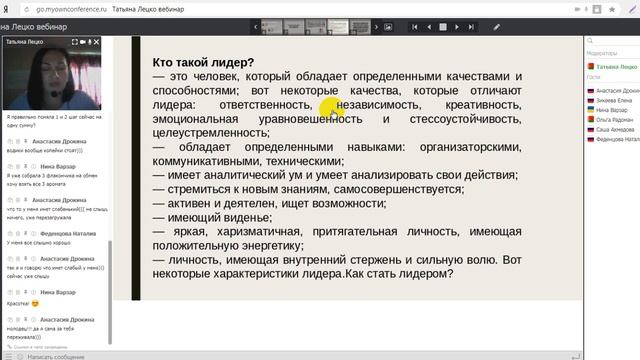Viewport: 640px width, 360px height.
Task: Close the Татьяна Лецко video panel
Action: (x=97, y=42)
